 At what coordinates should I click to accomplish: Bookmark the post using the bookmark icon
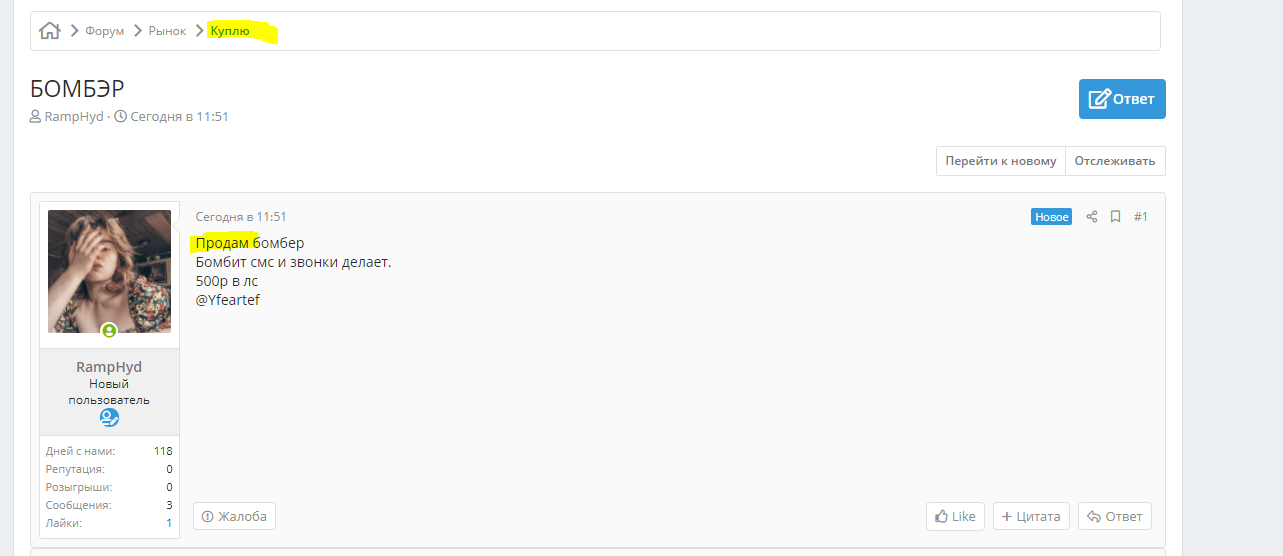click(1116, 217)
